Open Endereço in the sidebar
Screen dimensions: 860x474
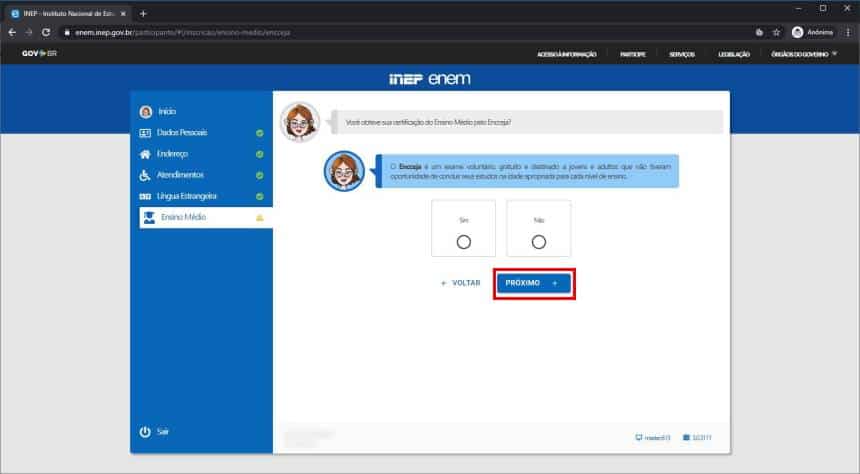tap(172, 154)
